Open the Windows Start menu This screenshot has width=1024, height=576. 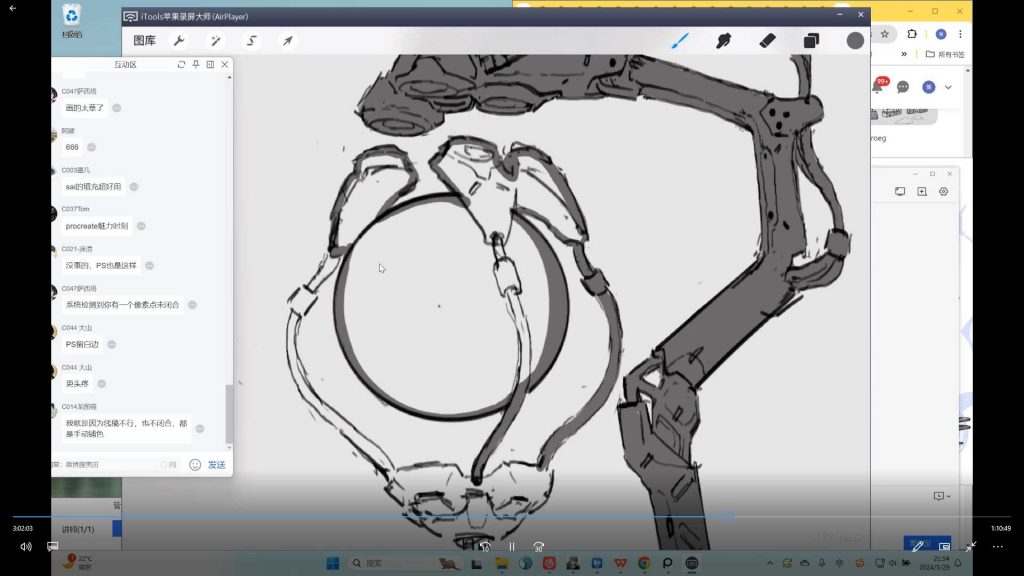(x=332, y=563)
